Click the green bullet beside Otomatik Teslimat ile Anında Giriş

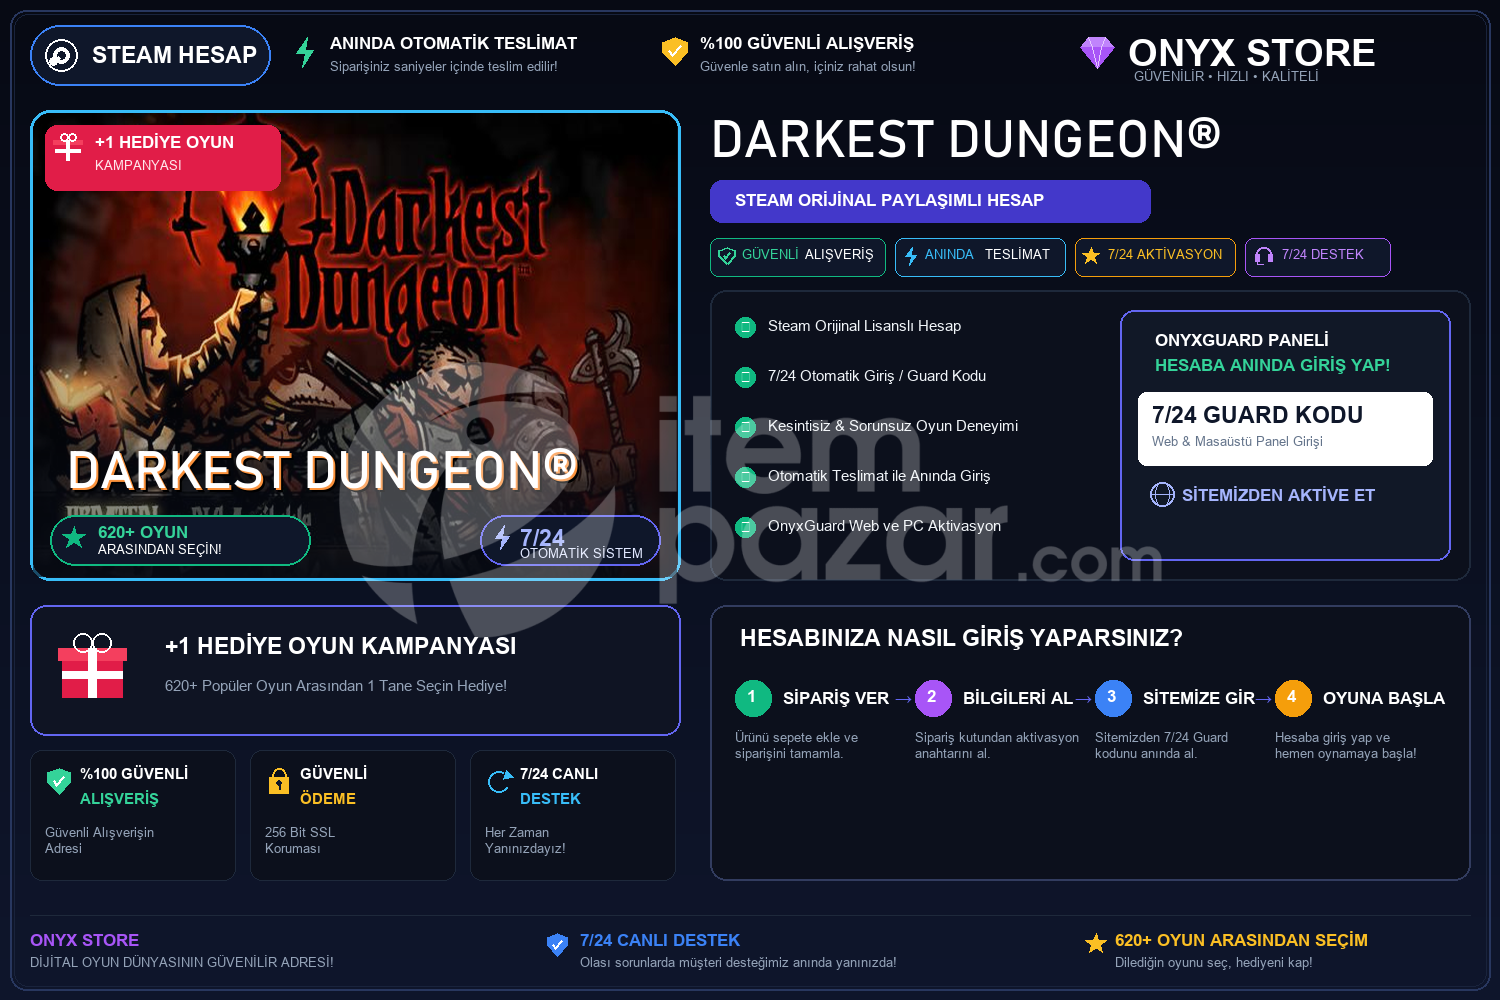click(745, 477)
